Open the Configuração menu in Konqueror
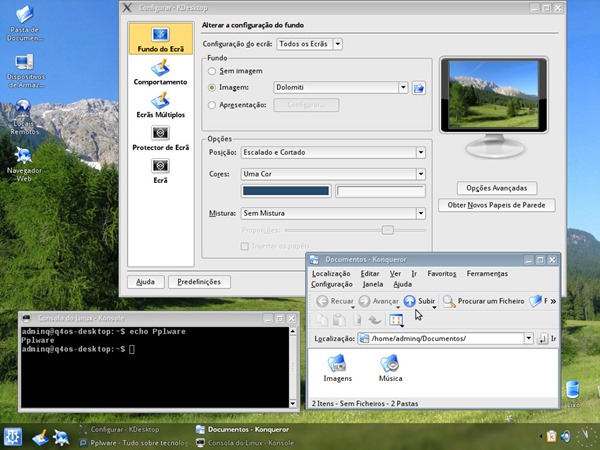The image size is (600, 450). click(332, 284)
